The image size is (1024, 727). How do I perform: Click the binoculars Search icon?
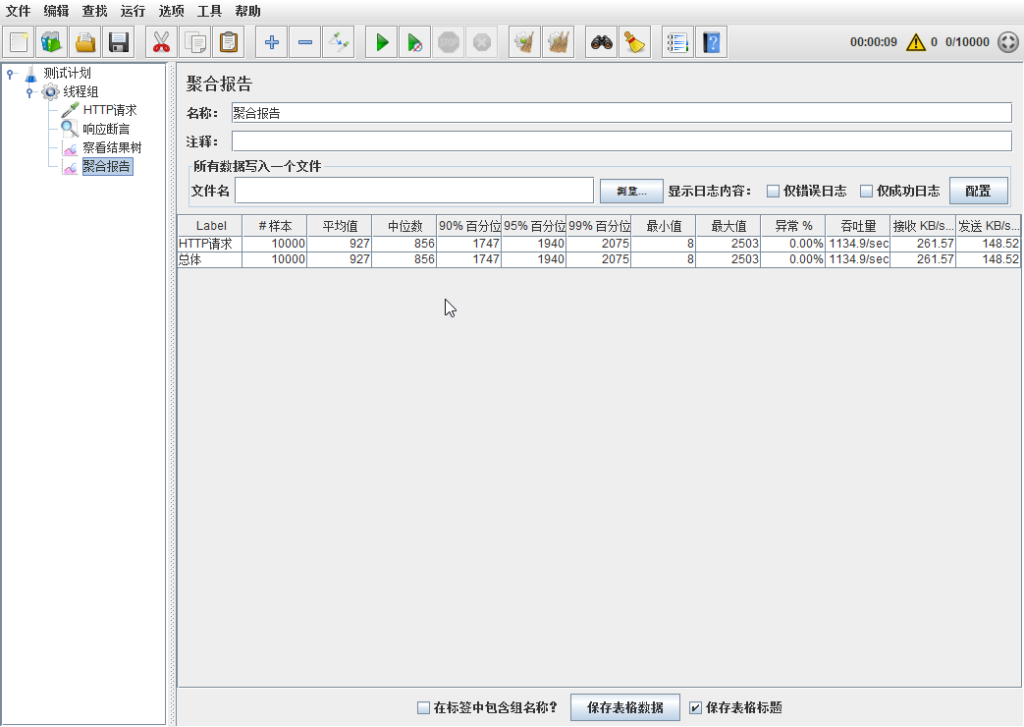pyautogui.click(x=600, y=43)
